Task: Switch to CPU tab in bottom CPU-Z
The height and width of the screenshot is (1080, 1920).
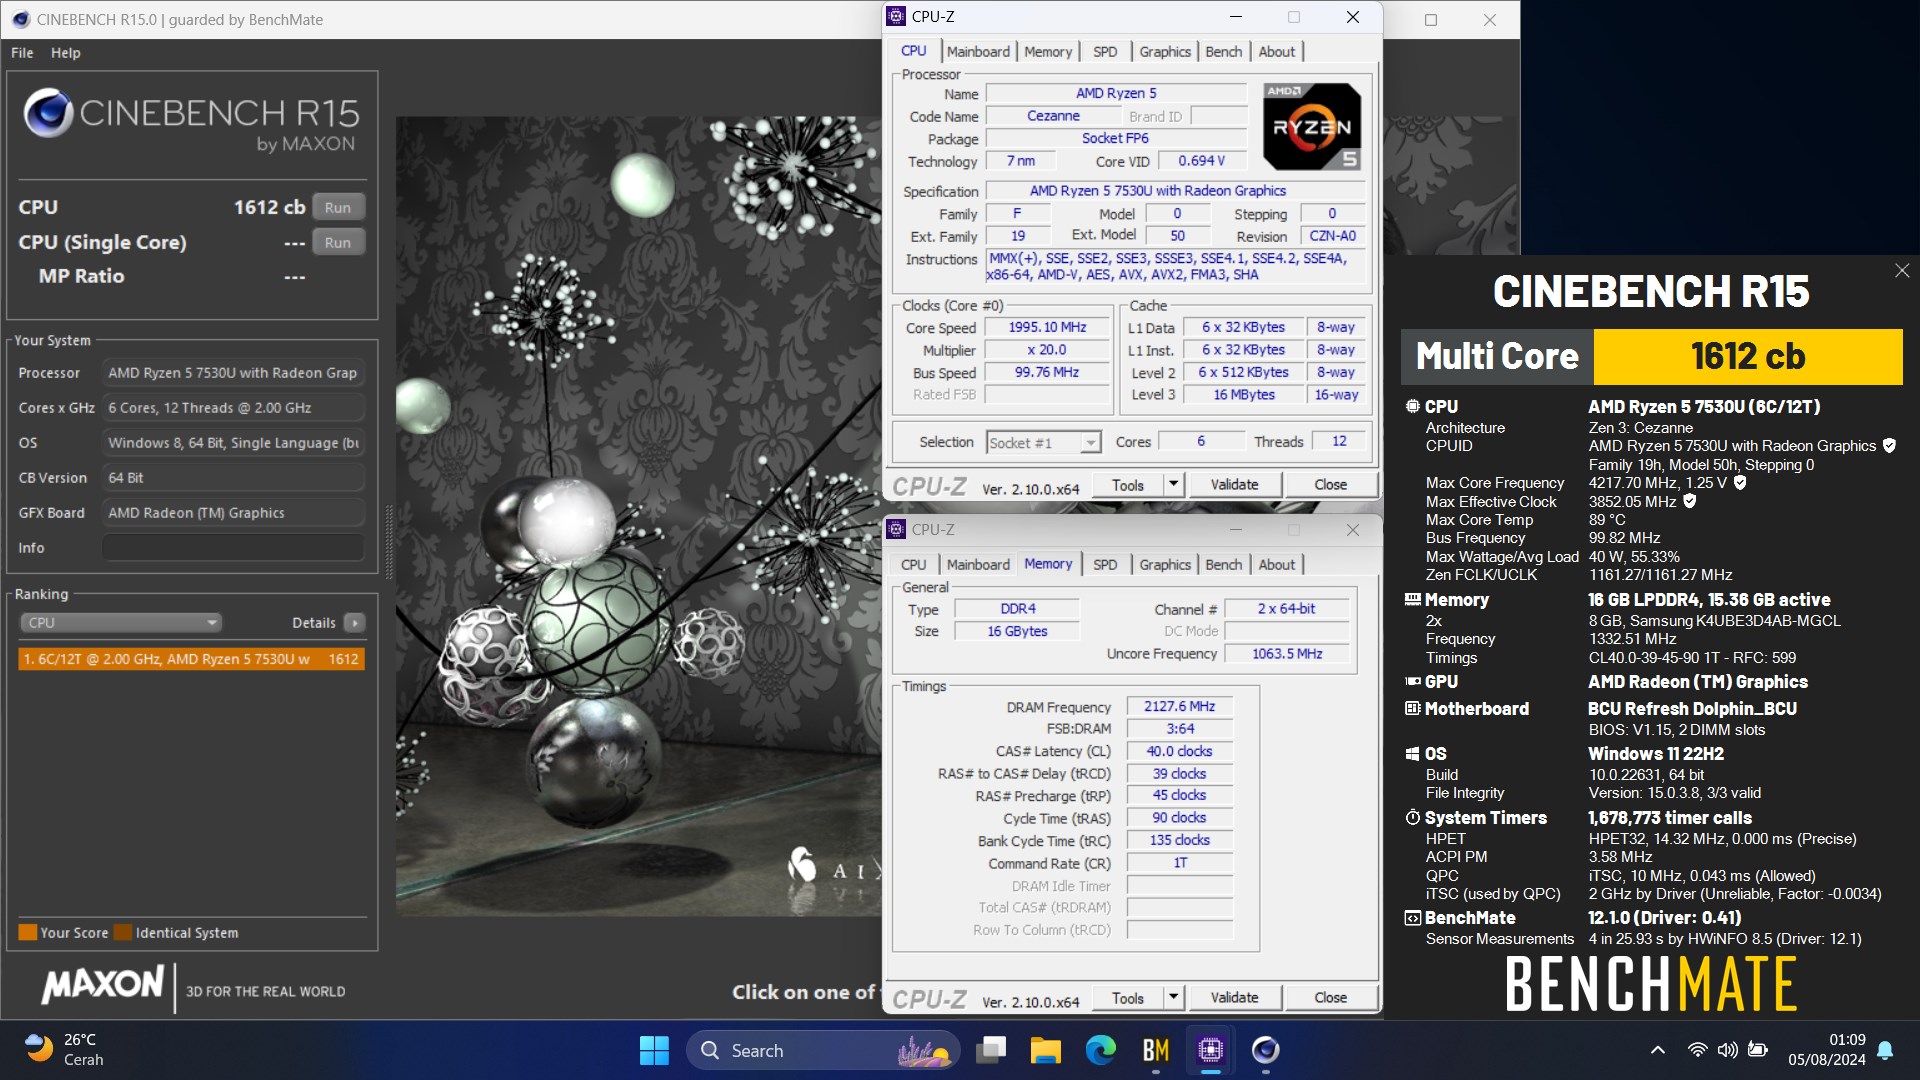Action: (x=913, y=564)
